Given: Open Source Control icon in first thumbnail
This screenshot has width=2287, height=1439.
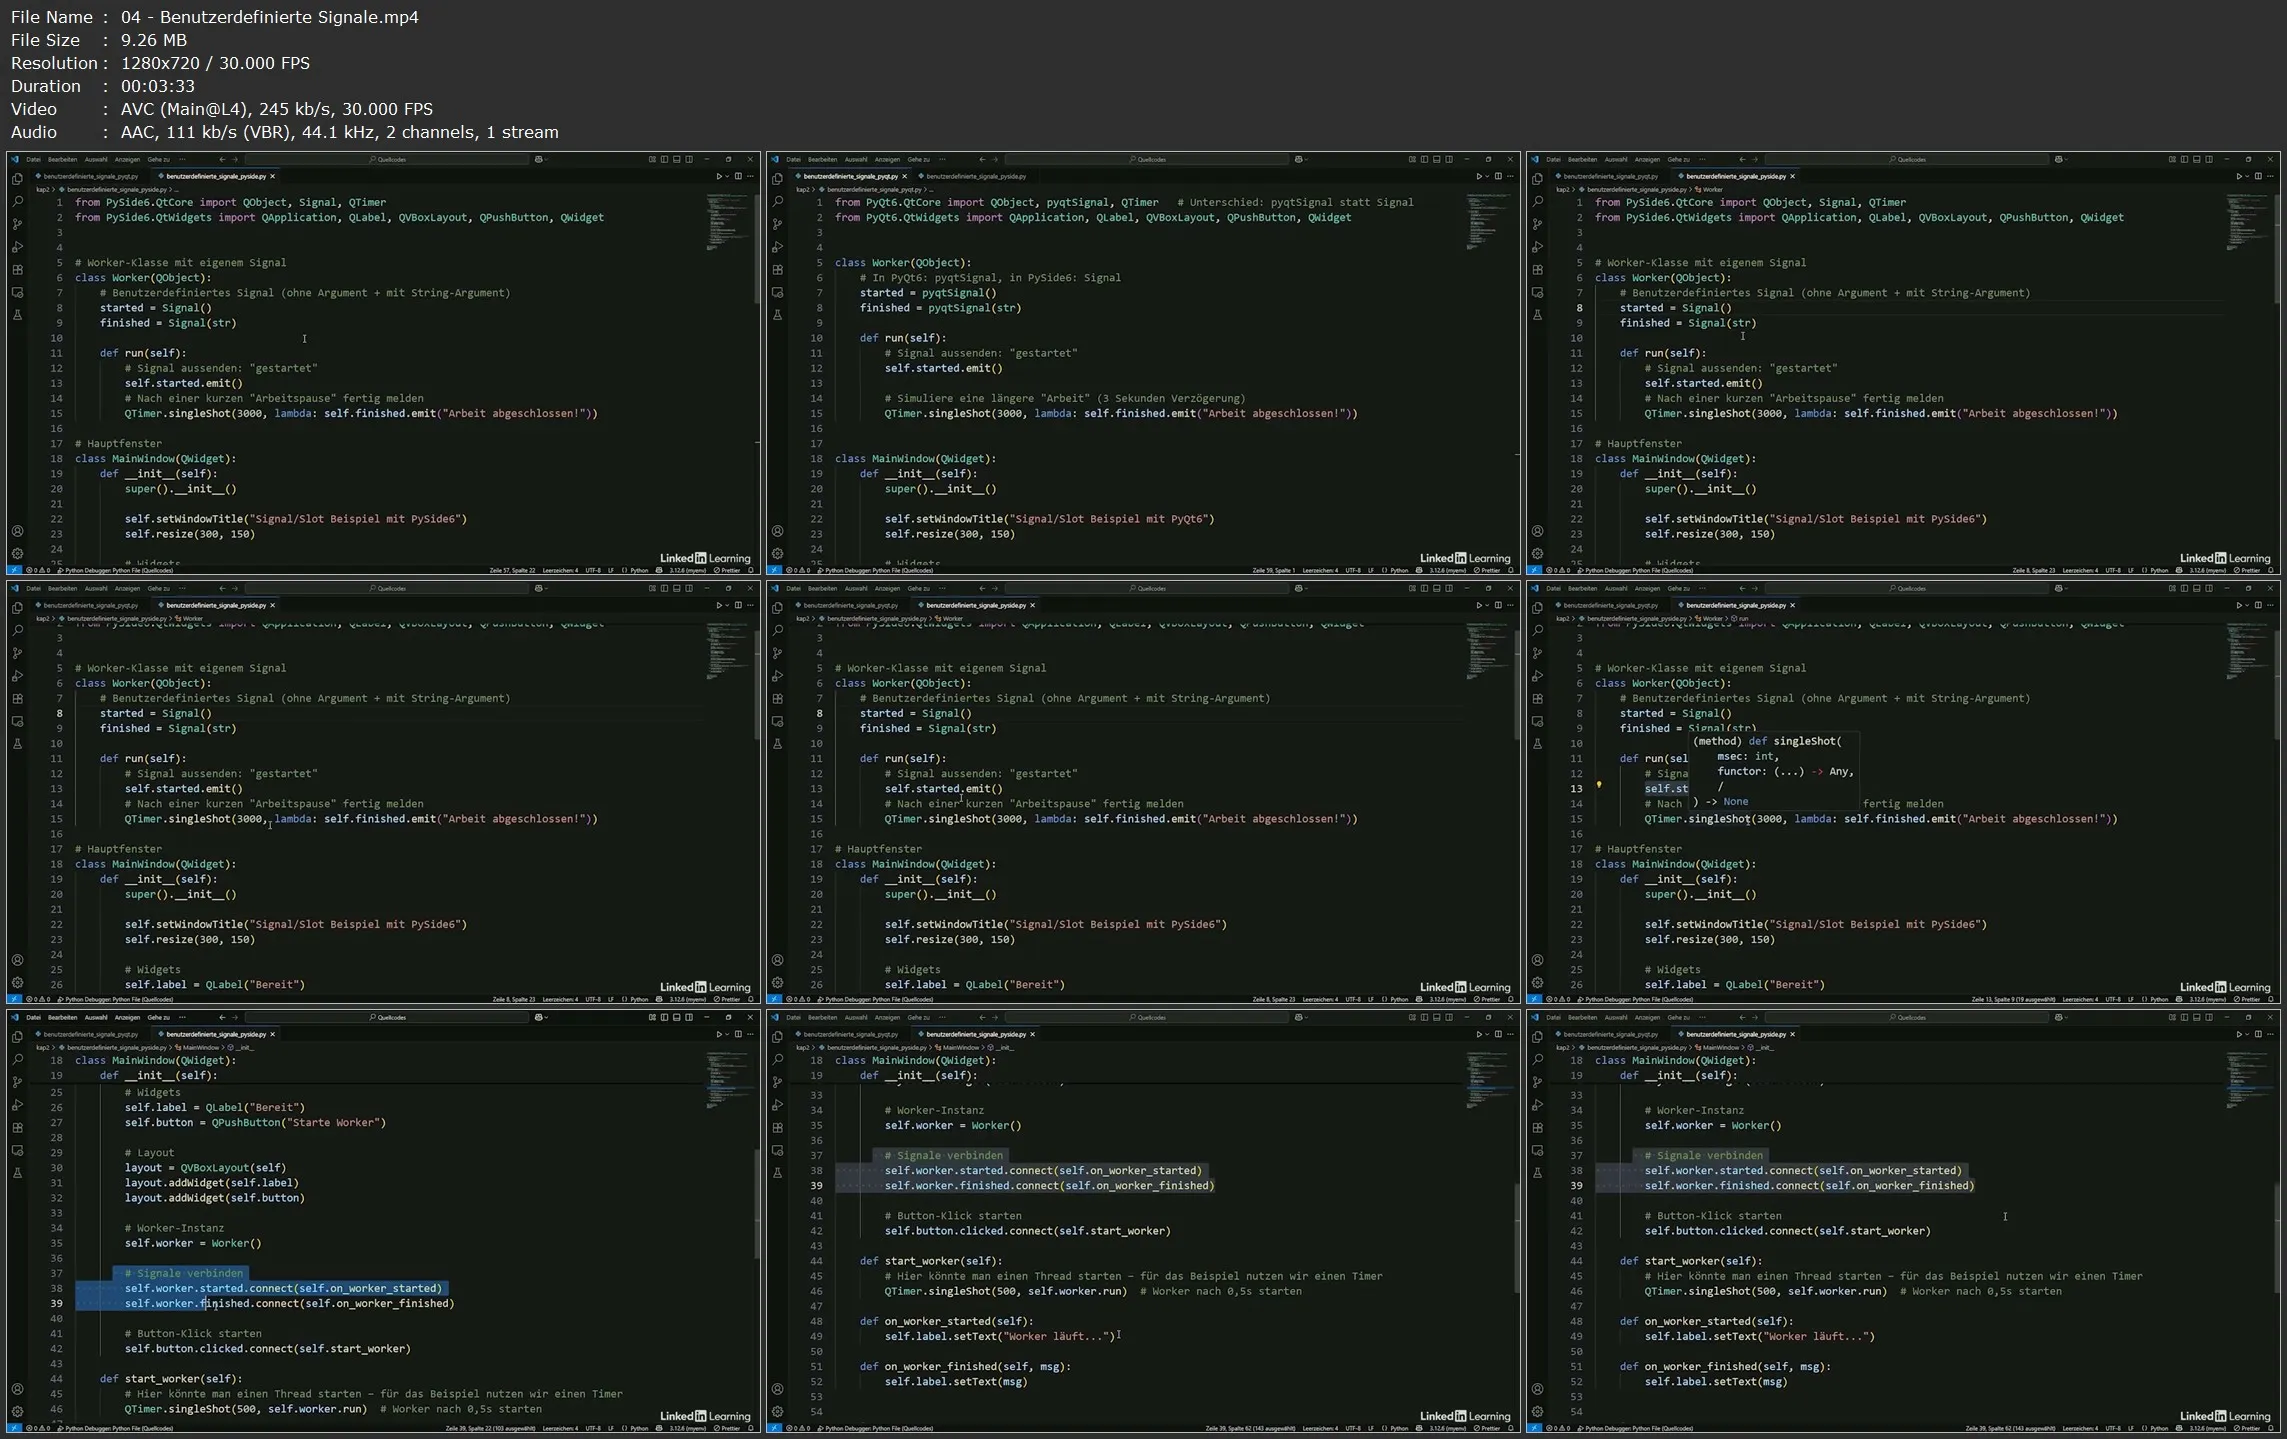Looking at the screenshot, I should point(17,225).
